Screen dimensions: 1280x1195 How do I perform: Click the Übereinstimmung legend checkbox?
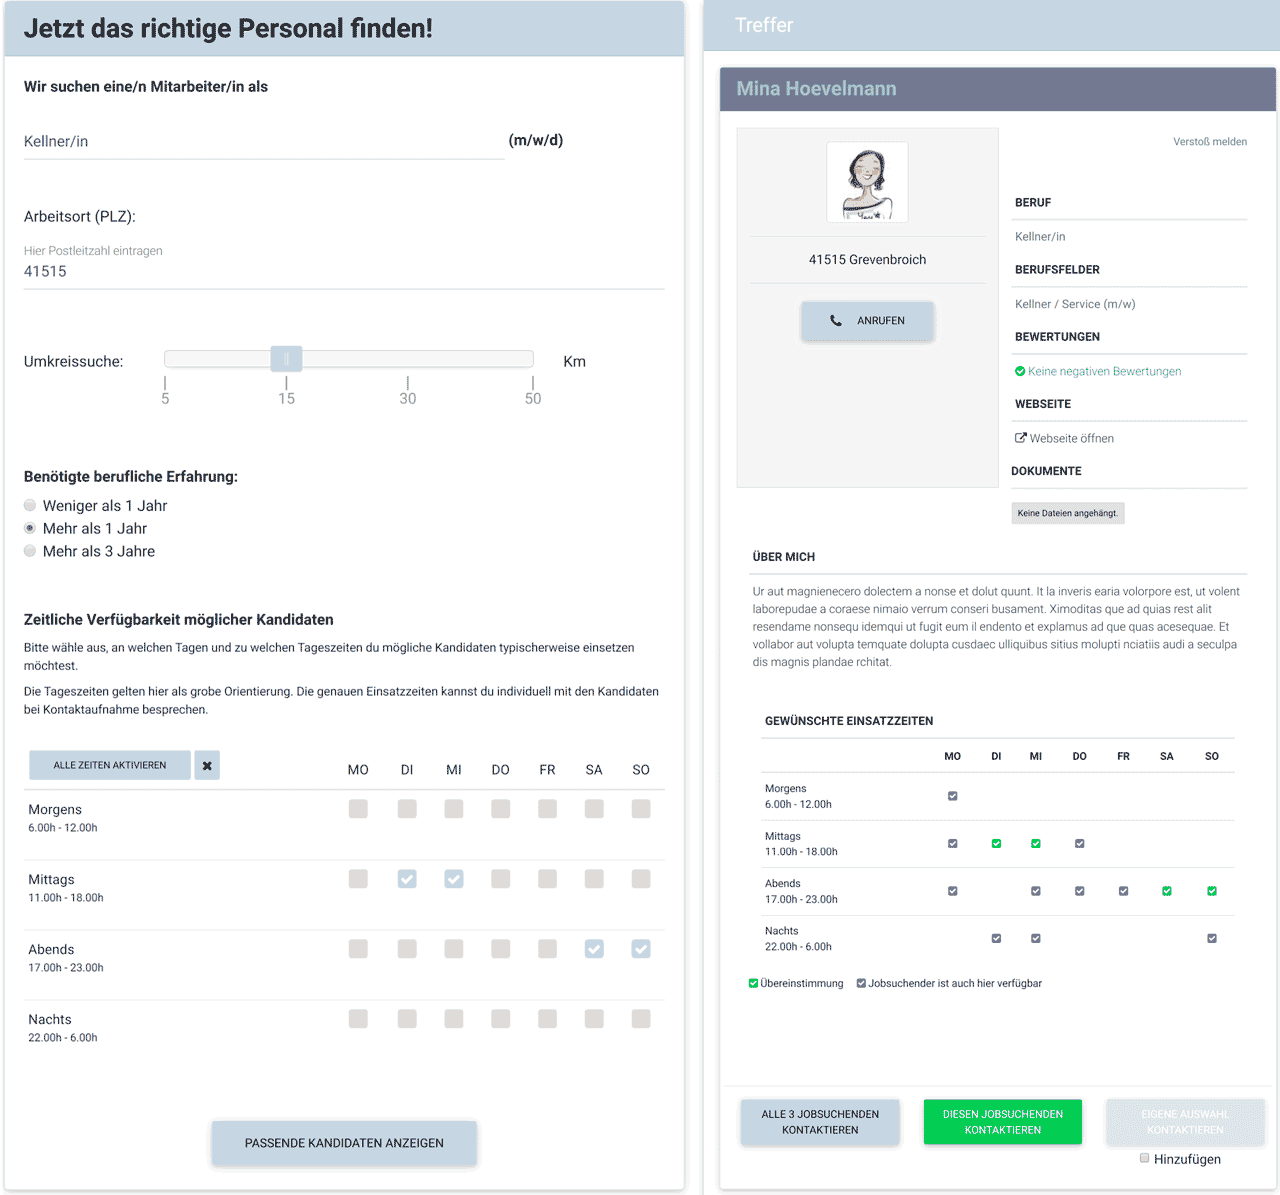(x=753, y=983)
